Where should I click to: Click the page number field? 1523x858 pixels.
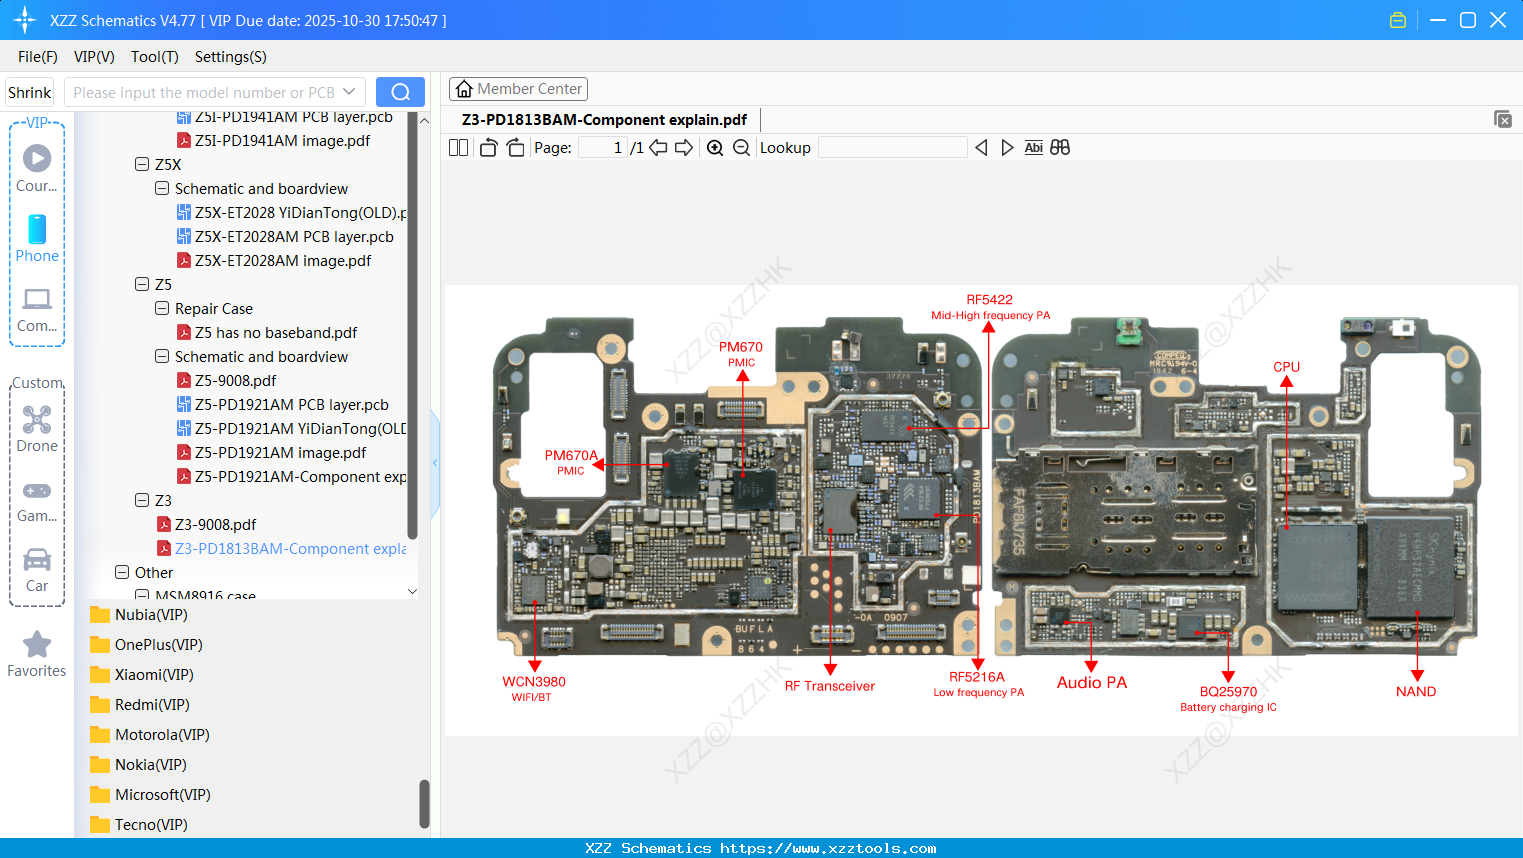click(x=603, y=147)
